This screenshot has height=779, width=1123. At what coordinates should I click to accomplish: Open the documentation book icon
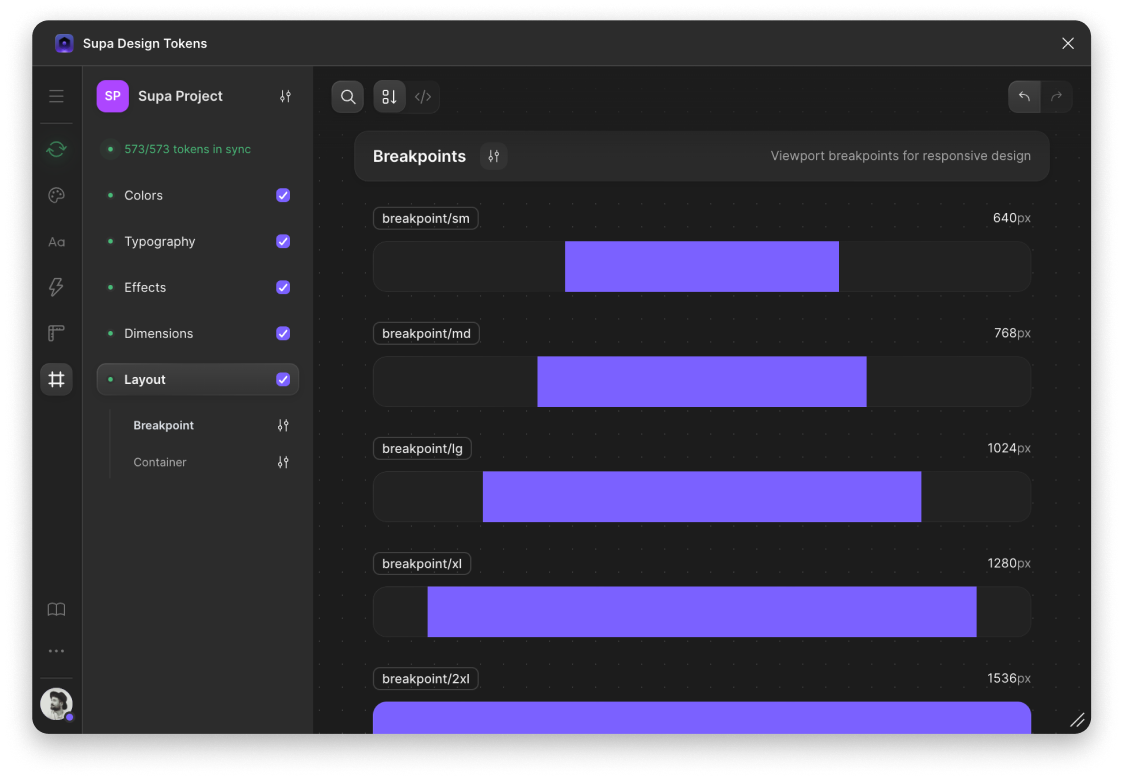coord(56,609)
